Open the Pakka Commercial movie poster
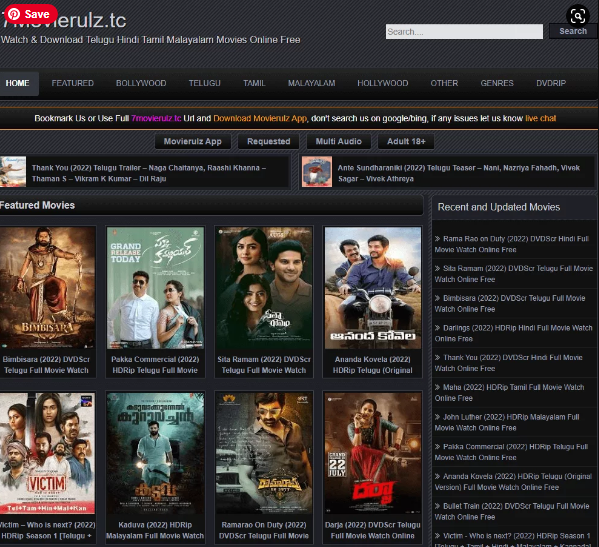 [155, 288]
